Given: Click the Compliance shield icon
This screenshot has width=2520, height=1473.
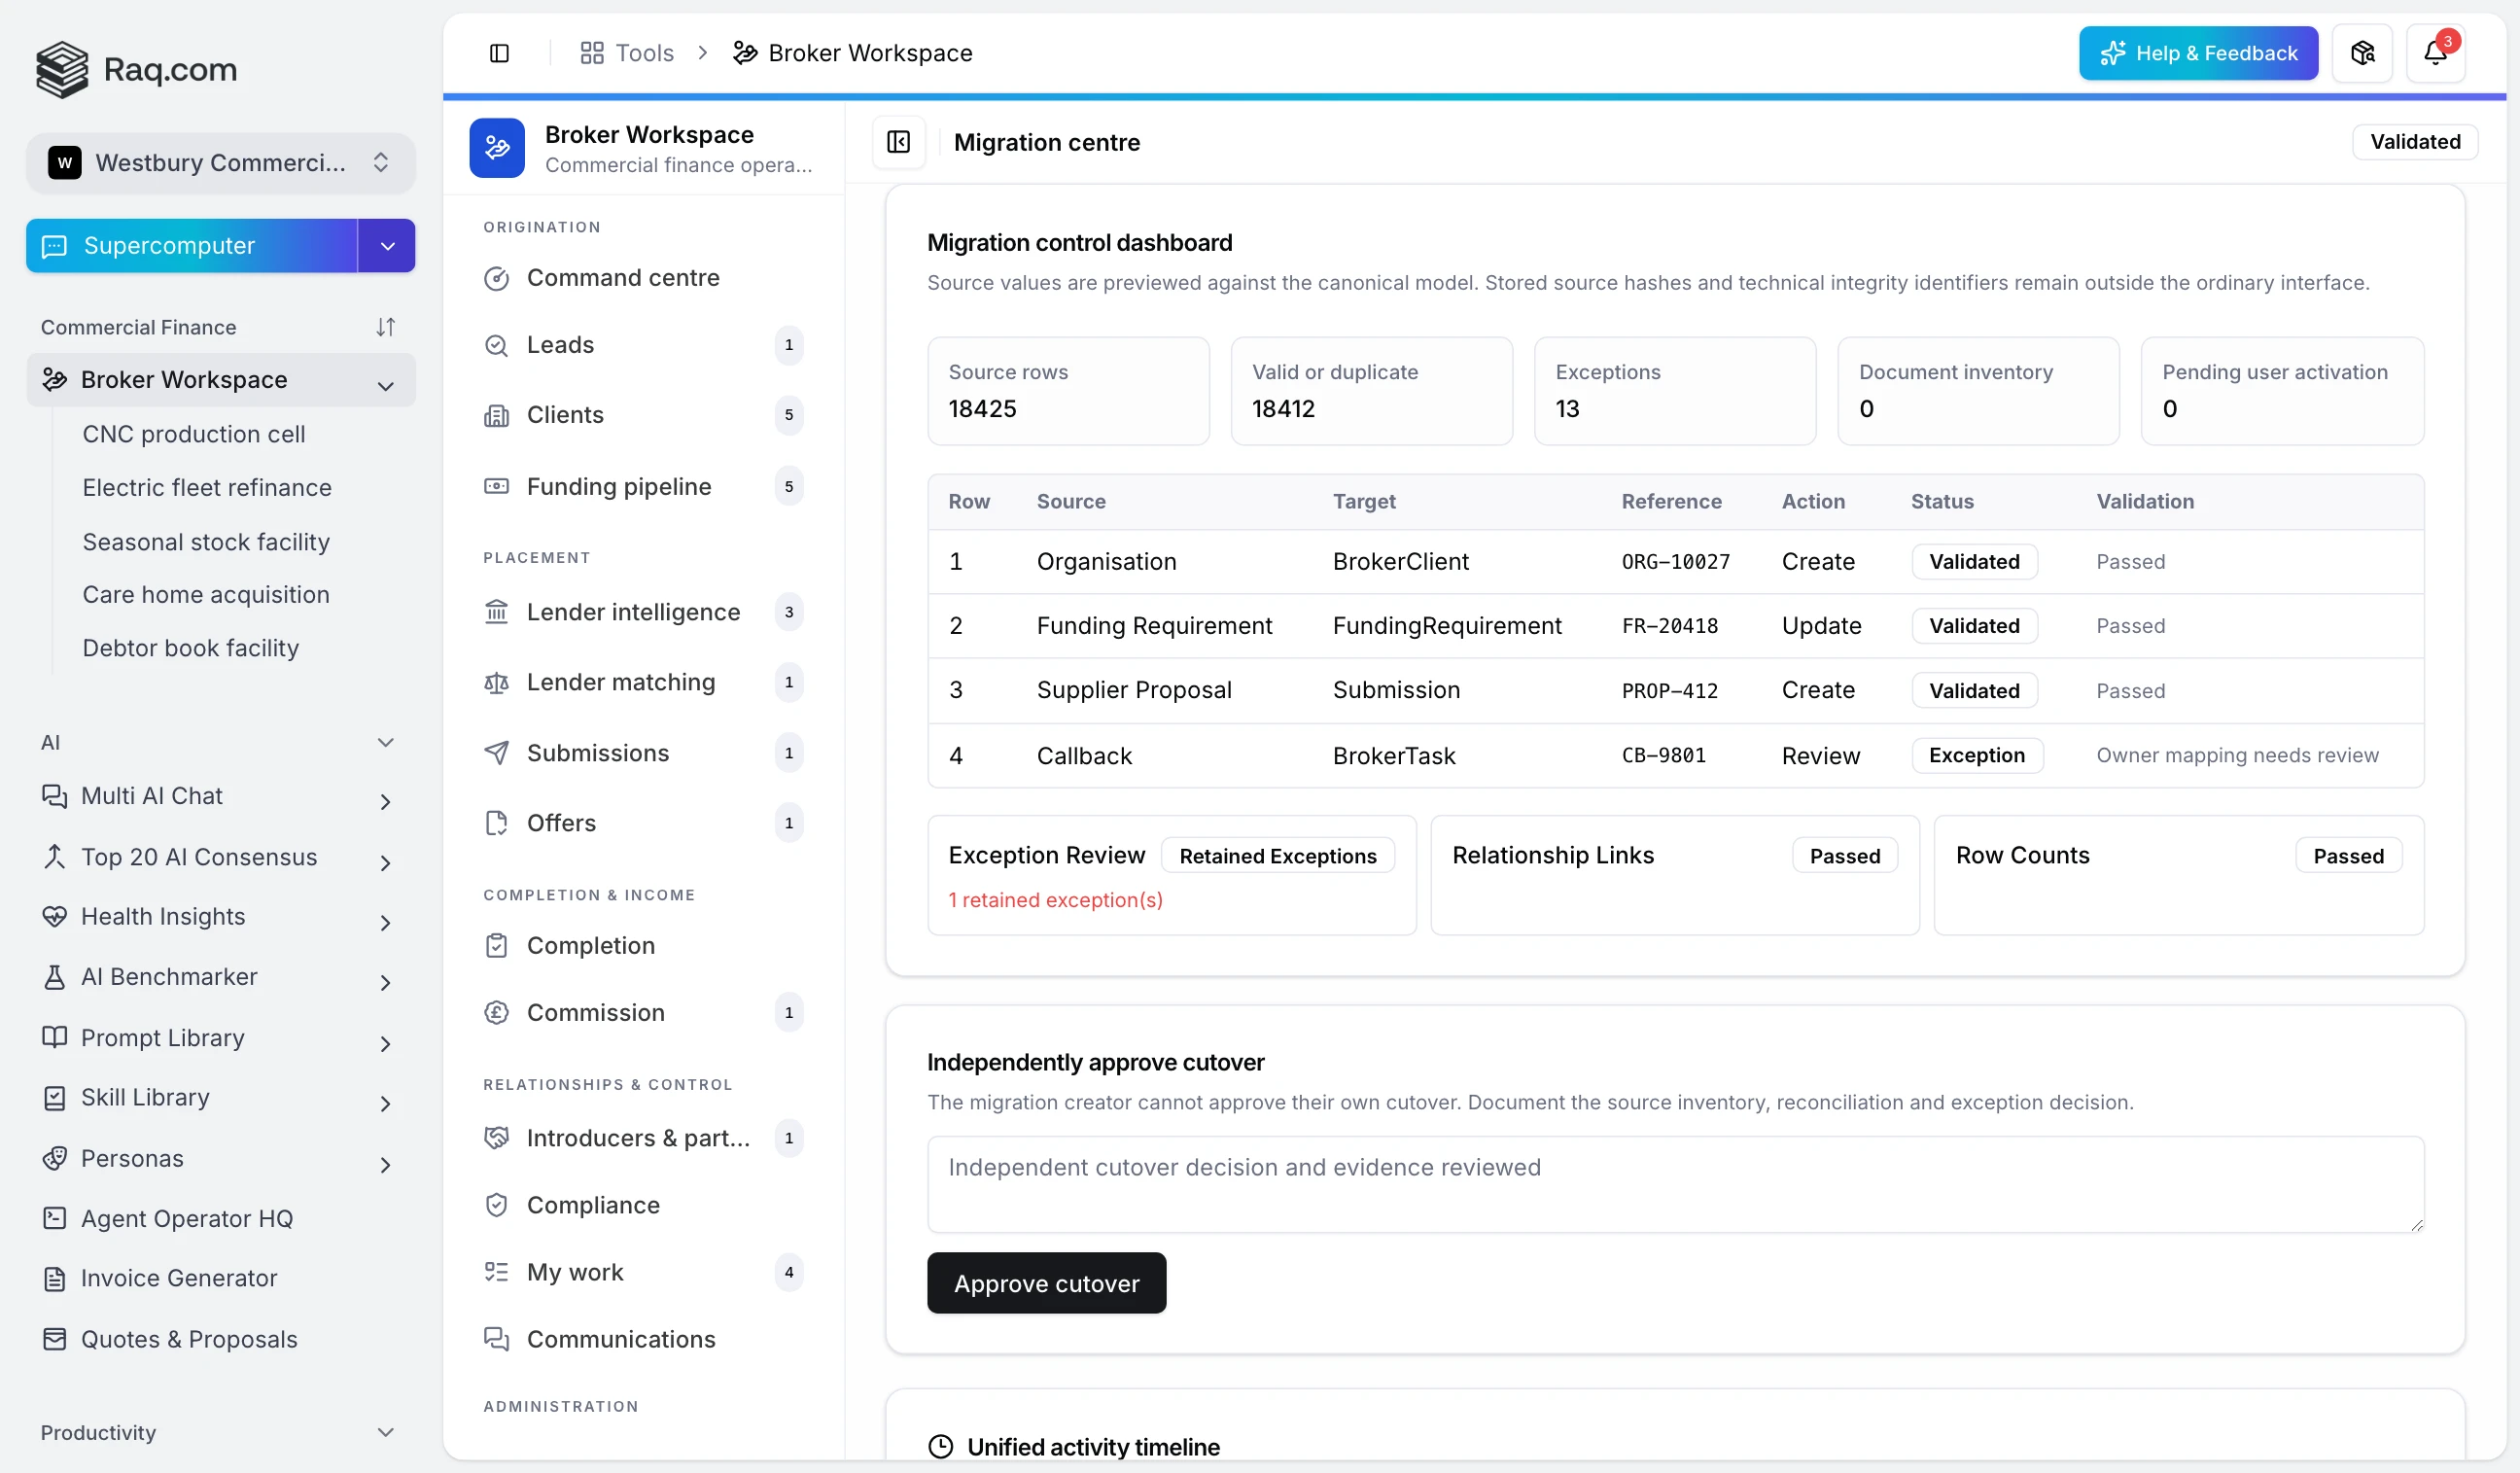Looking at the screenshot, I should [496, 1205].
